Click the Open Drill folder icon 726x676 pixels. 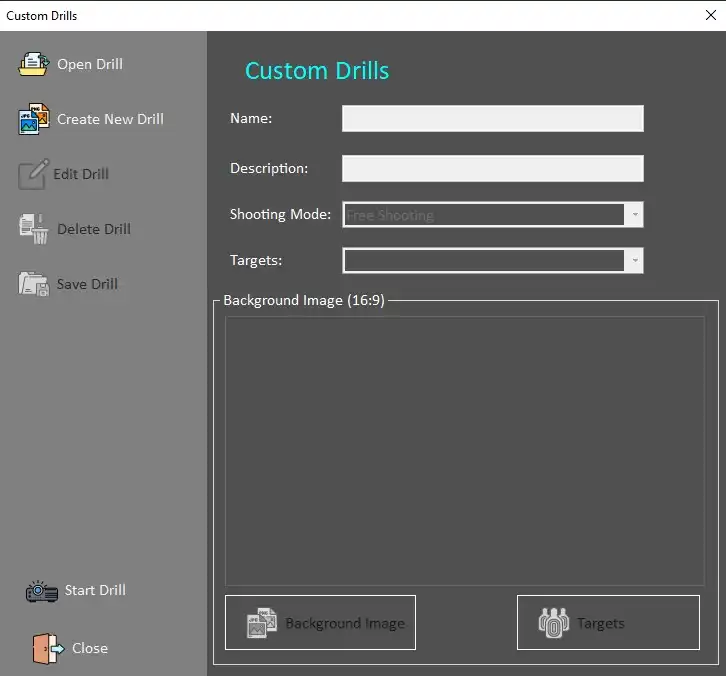(34, 64)
